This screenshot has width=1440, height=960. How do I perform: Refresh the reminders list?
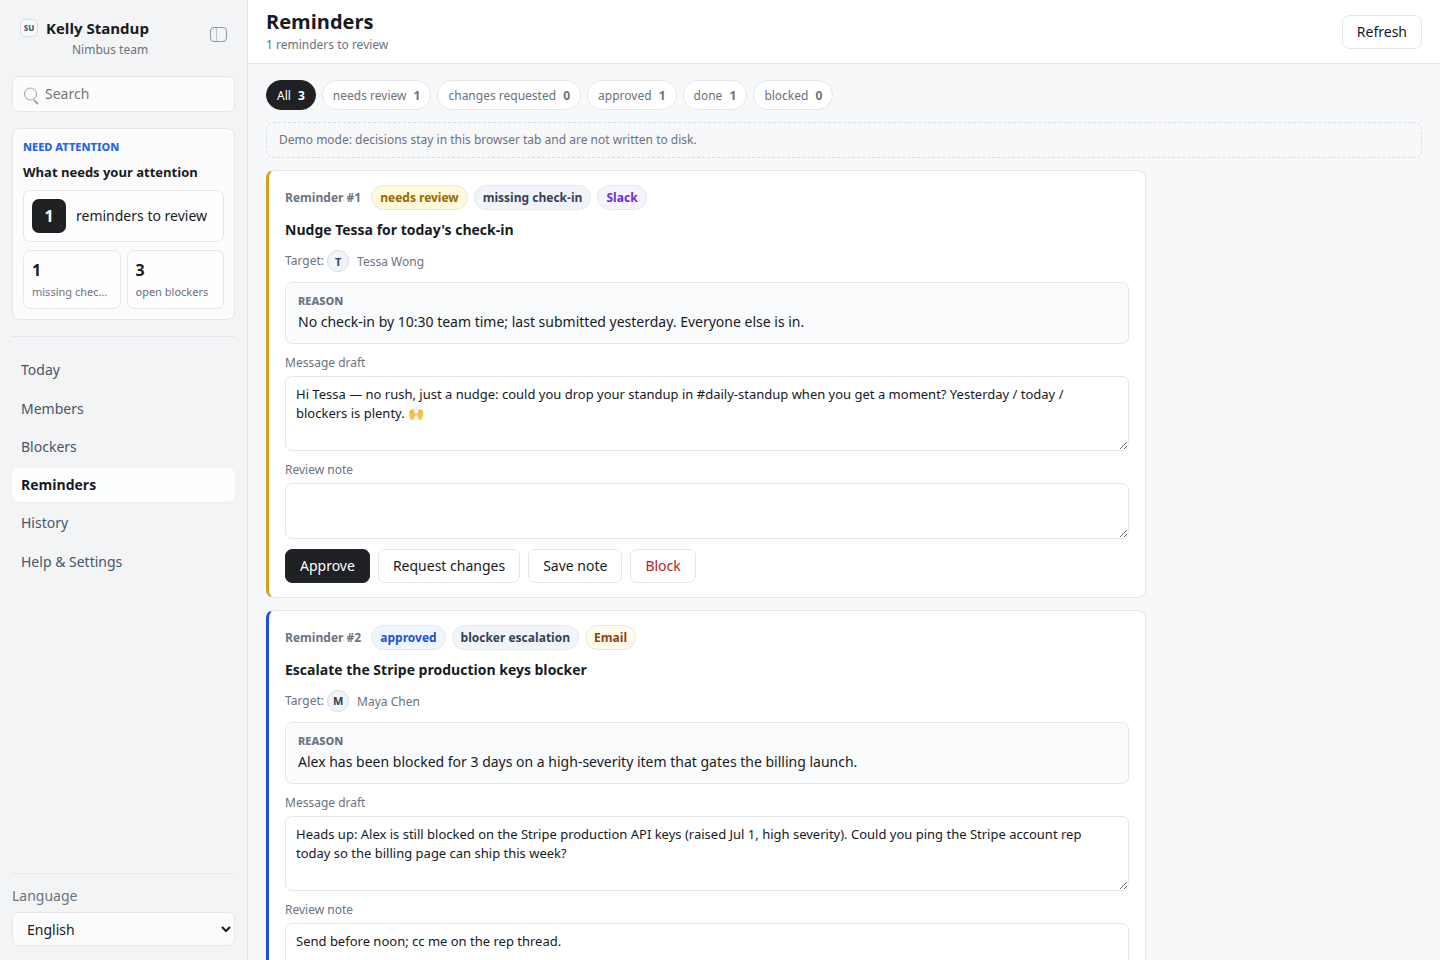[x=1381, y=32]
